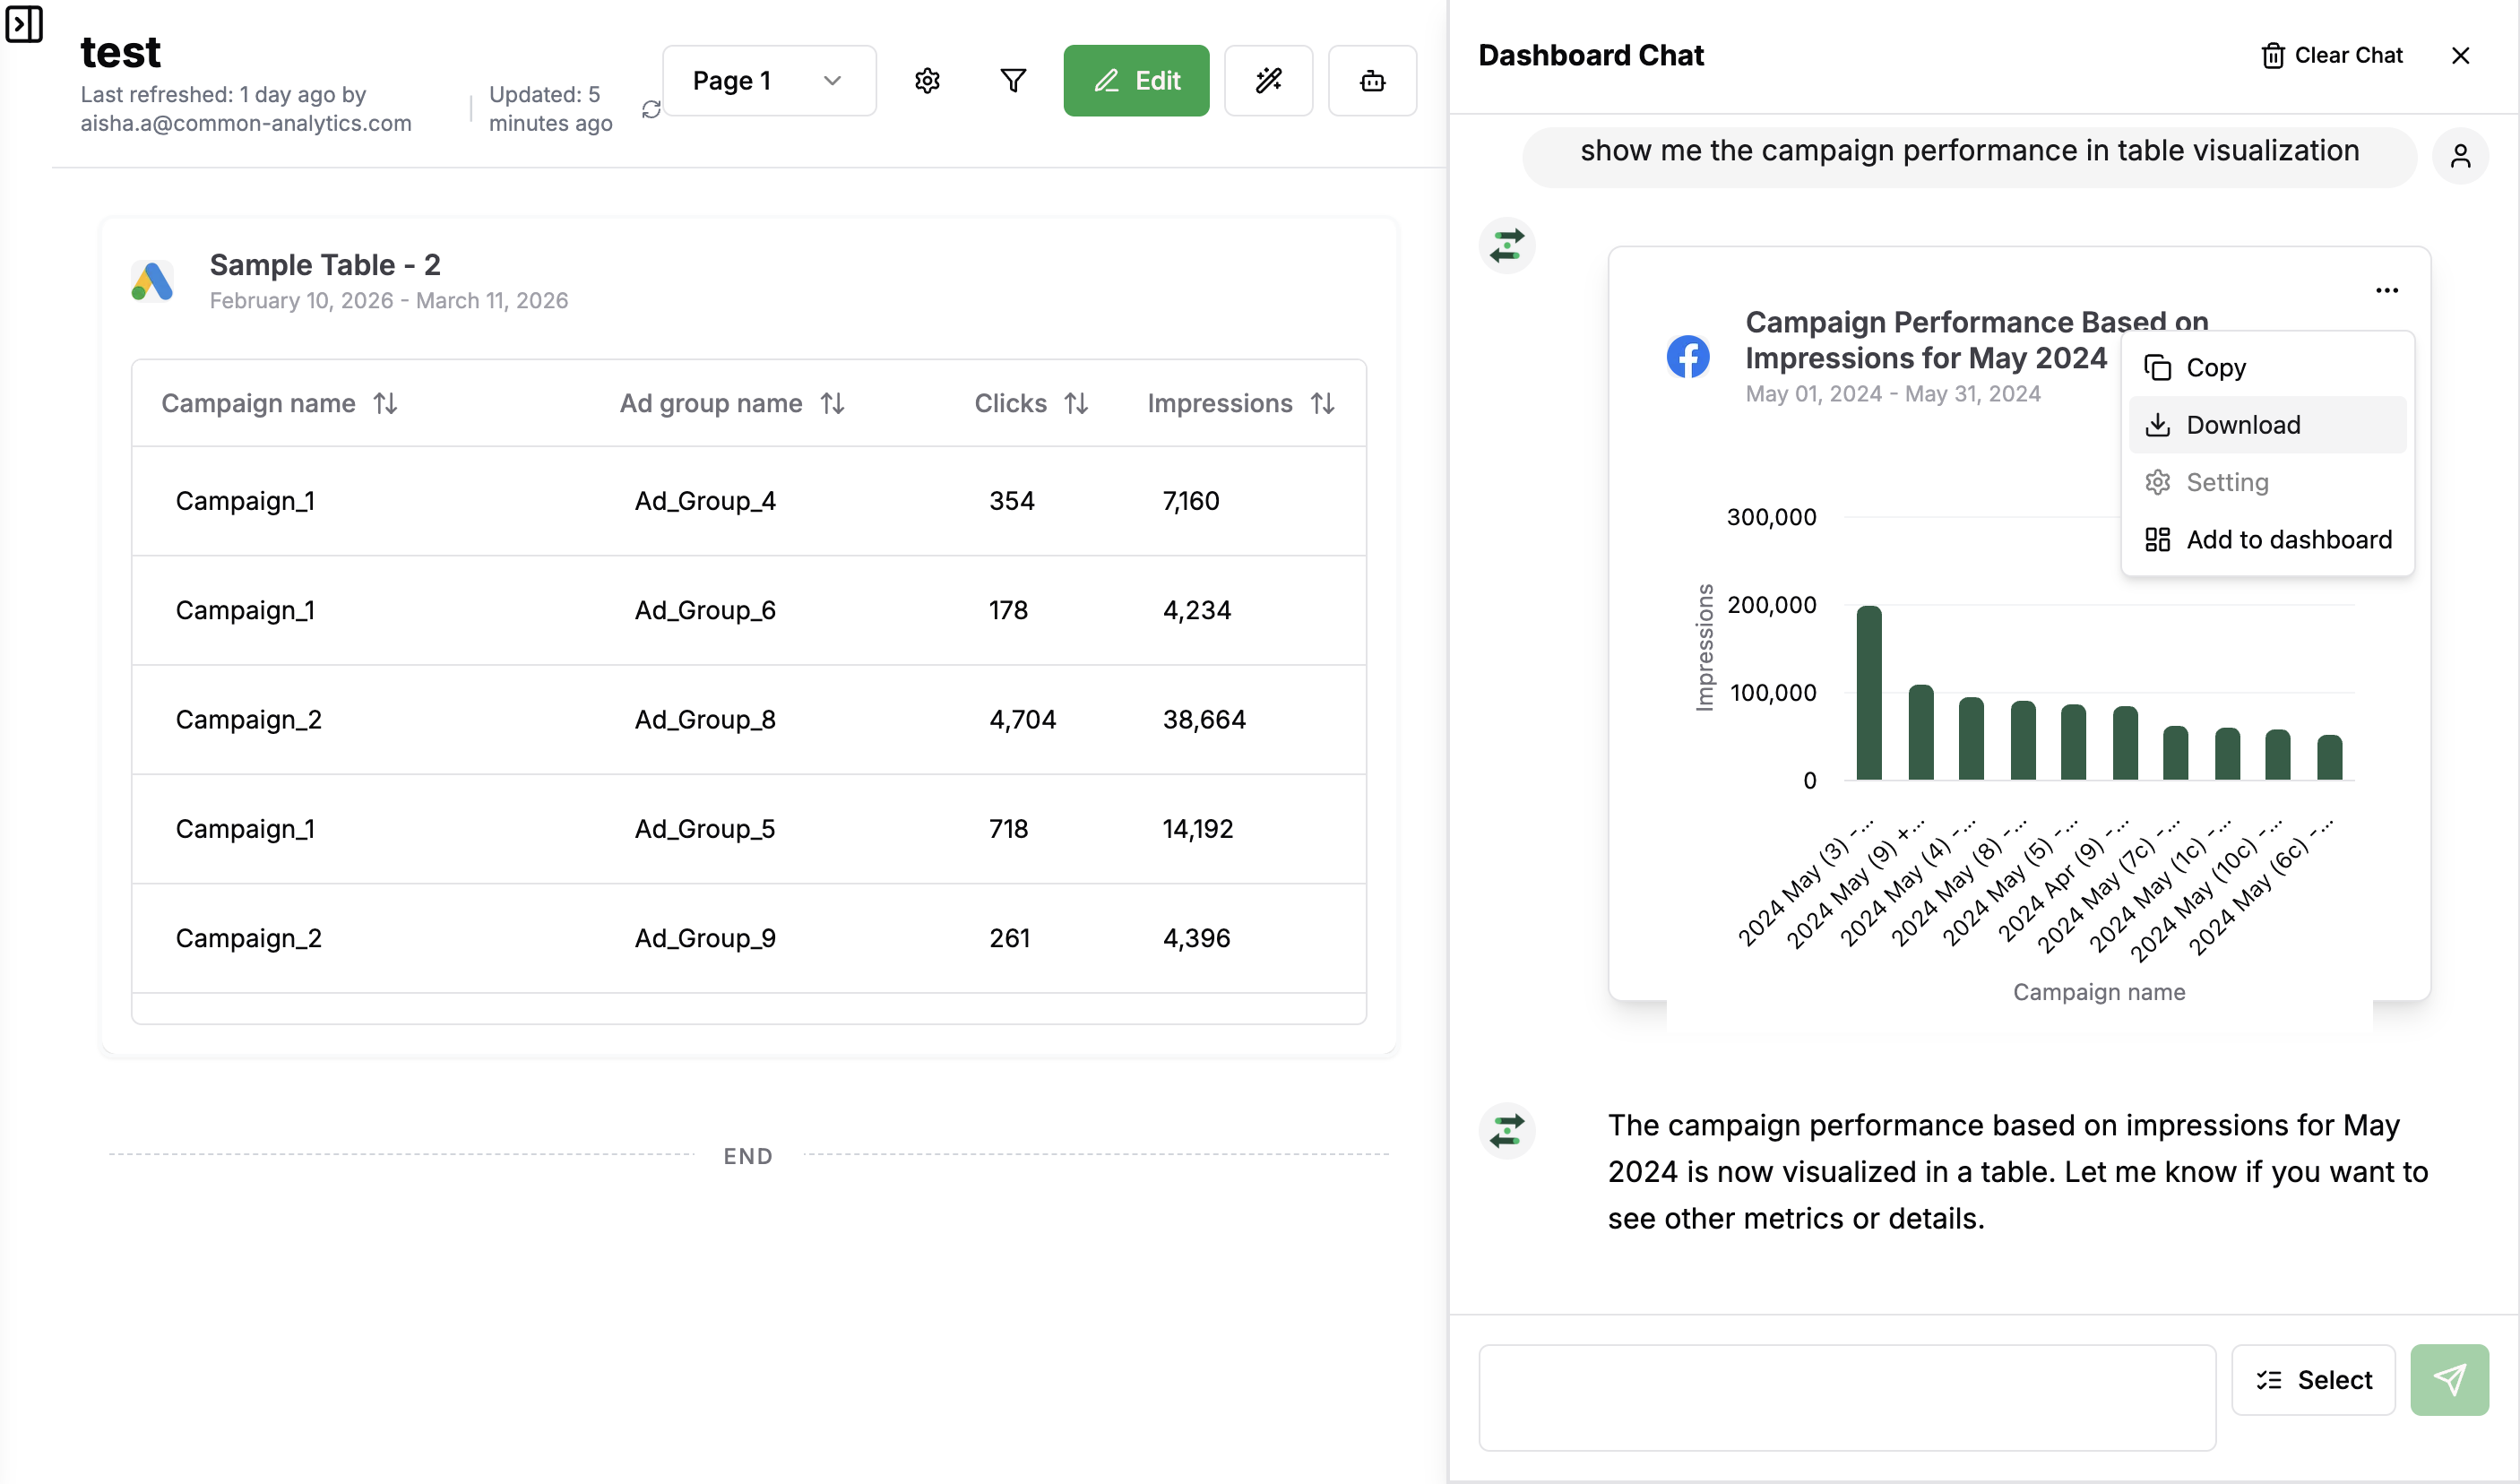Open the Page 1 dropdown

[x=768, y=81]
